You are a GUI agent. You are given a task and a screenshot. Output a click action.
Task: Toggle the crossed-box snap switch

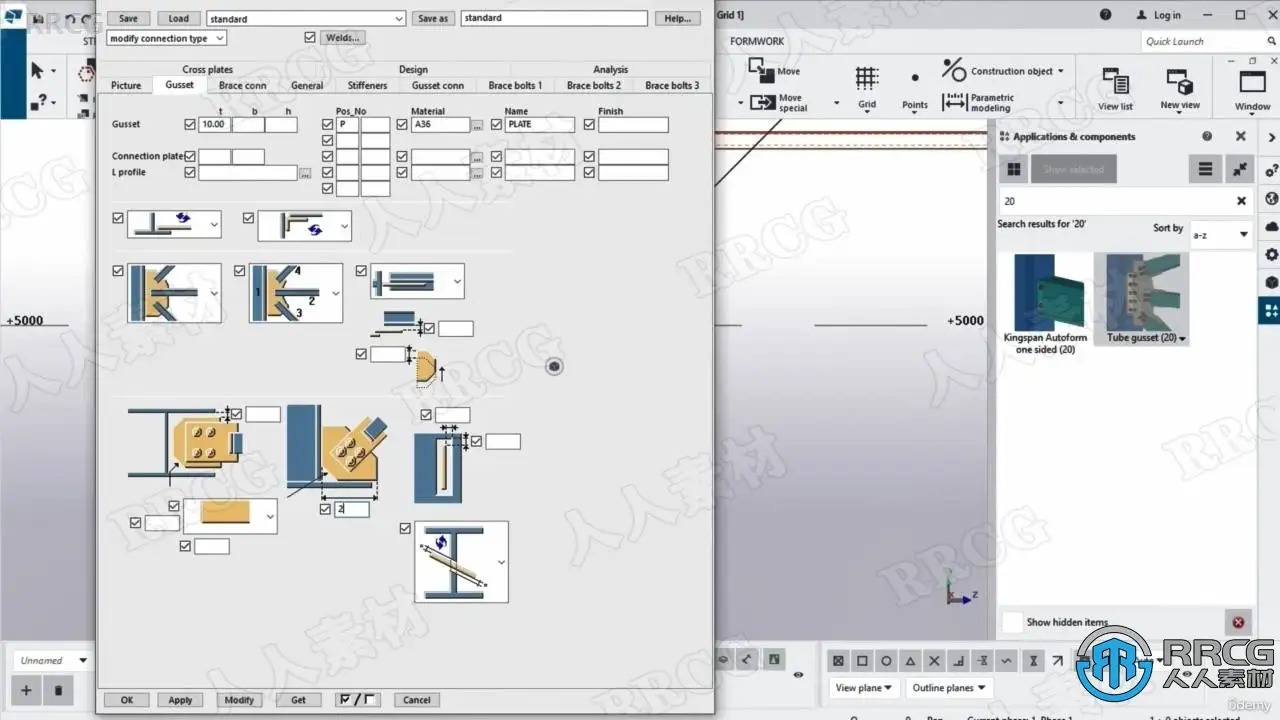tap(838, 661)
